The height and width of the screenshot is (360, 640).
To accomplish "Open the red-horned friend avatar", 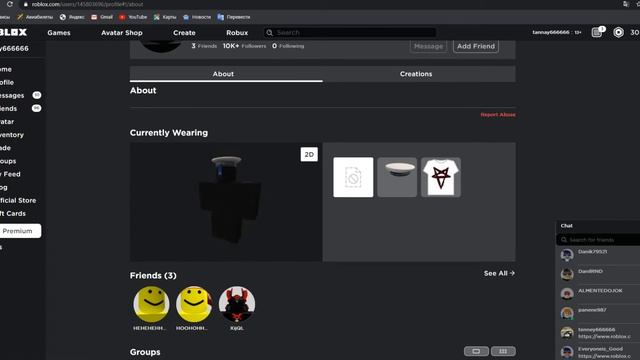I will tap(237, 304).
